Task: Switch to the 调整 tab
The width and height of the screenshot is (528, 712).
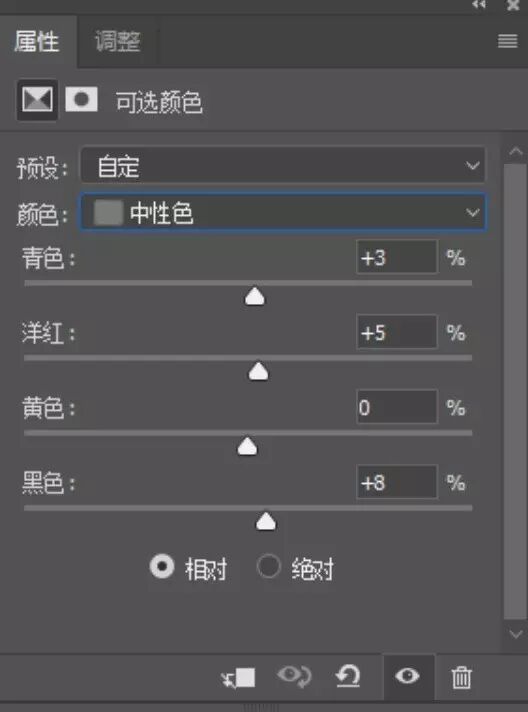Action: click(118, 42)
